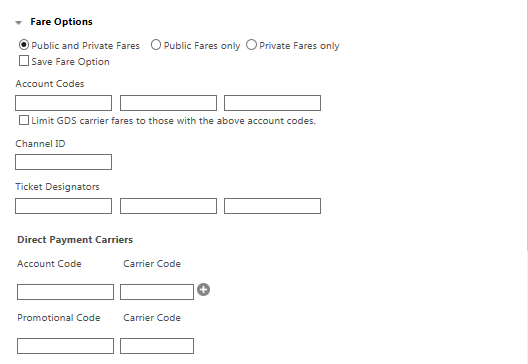The image size is (528, 364).
Task: Collapse the Fare Options disclosure triangle
Action: click(x=19, y=23)
